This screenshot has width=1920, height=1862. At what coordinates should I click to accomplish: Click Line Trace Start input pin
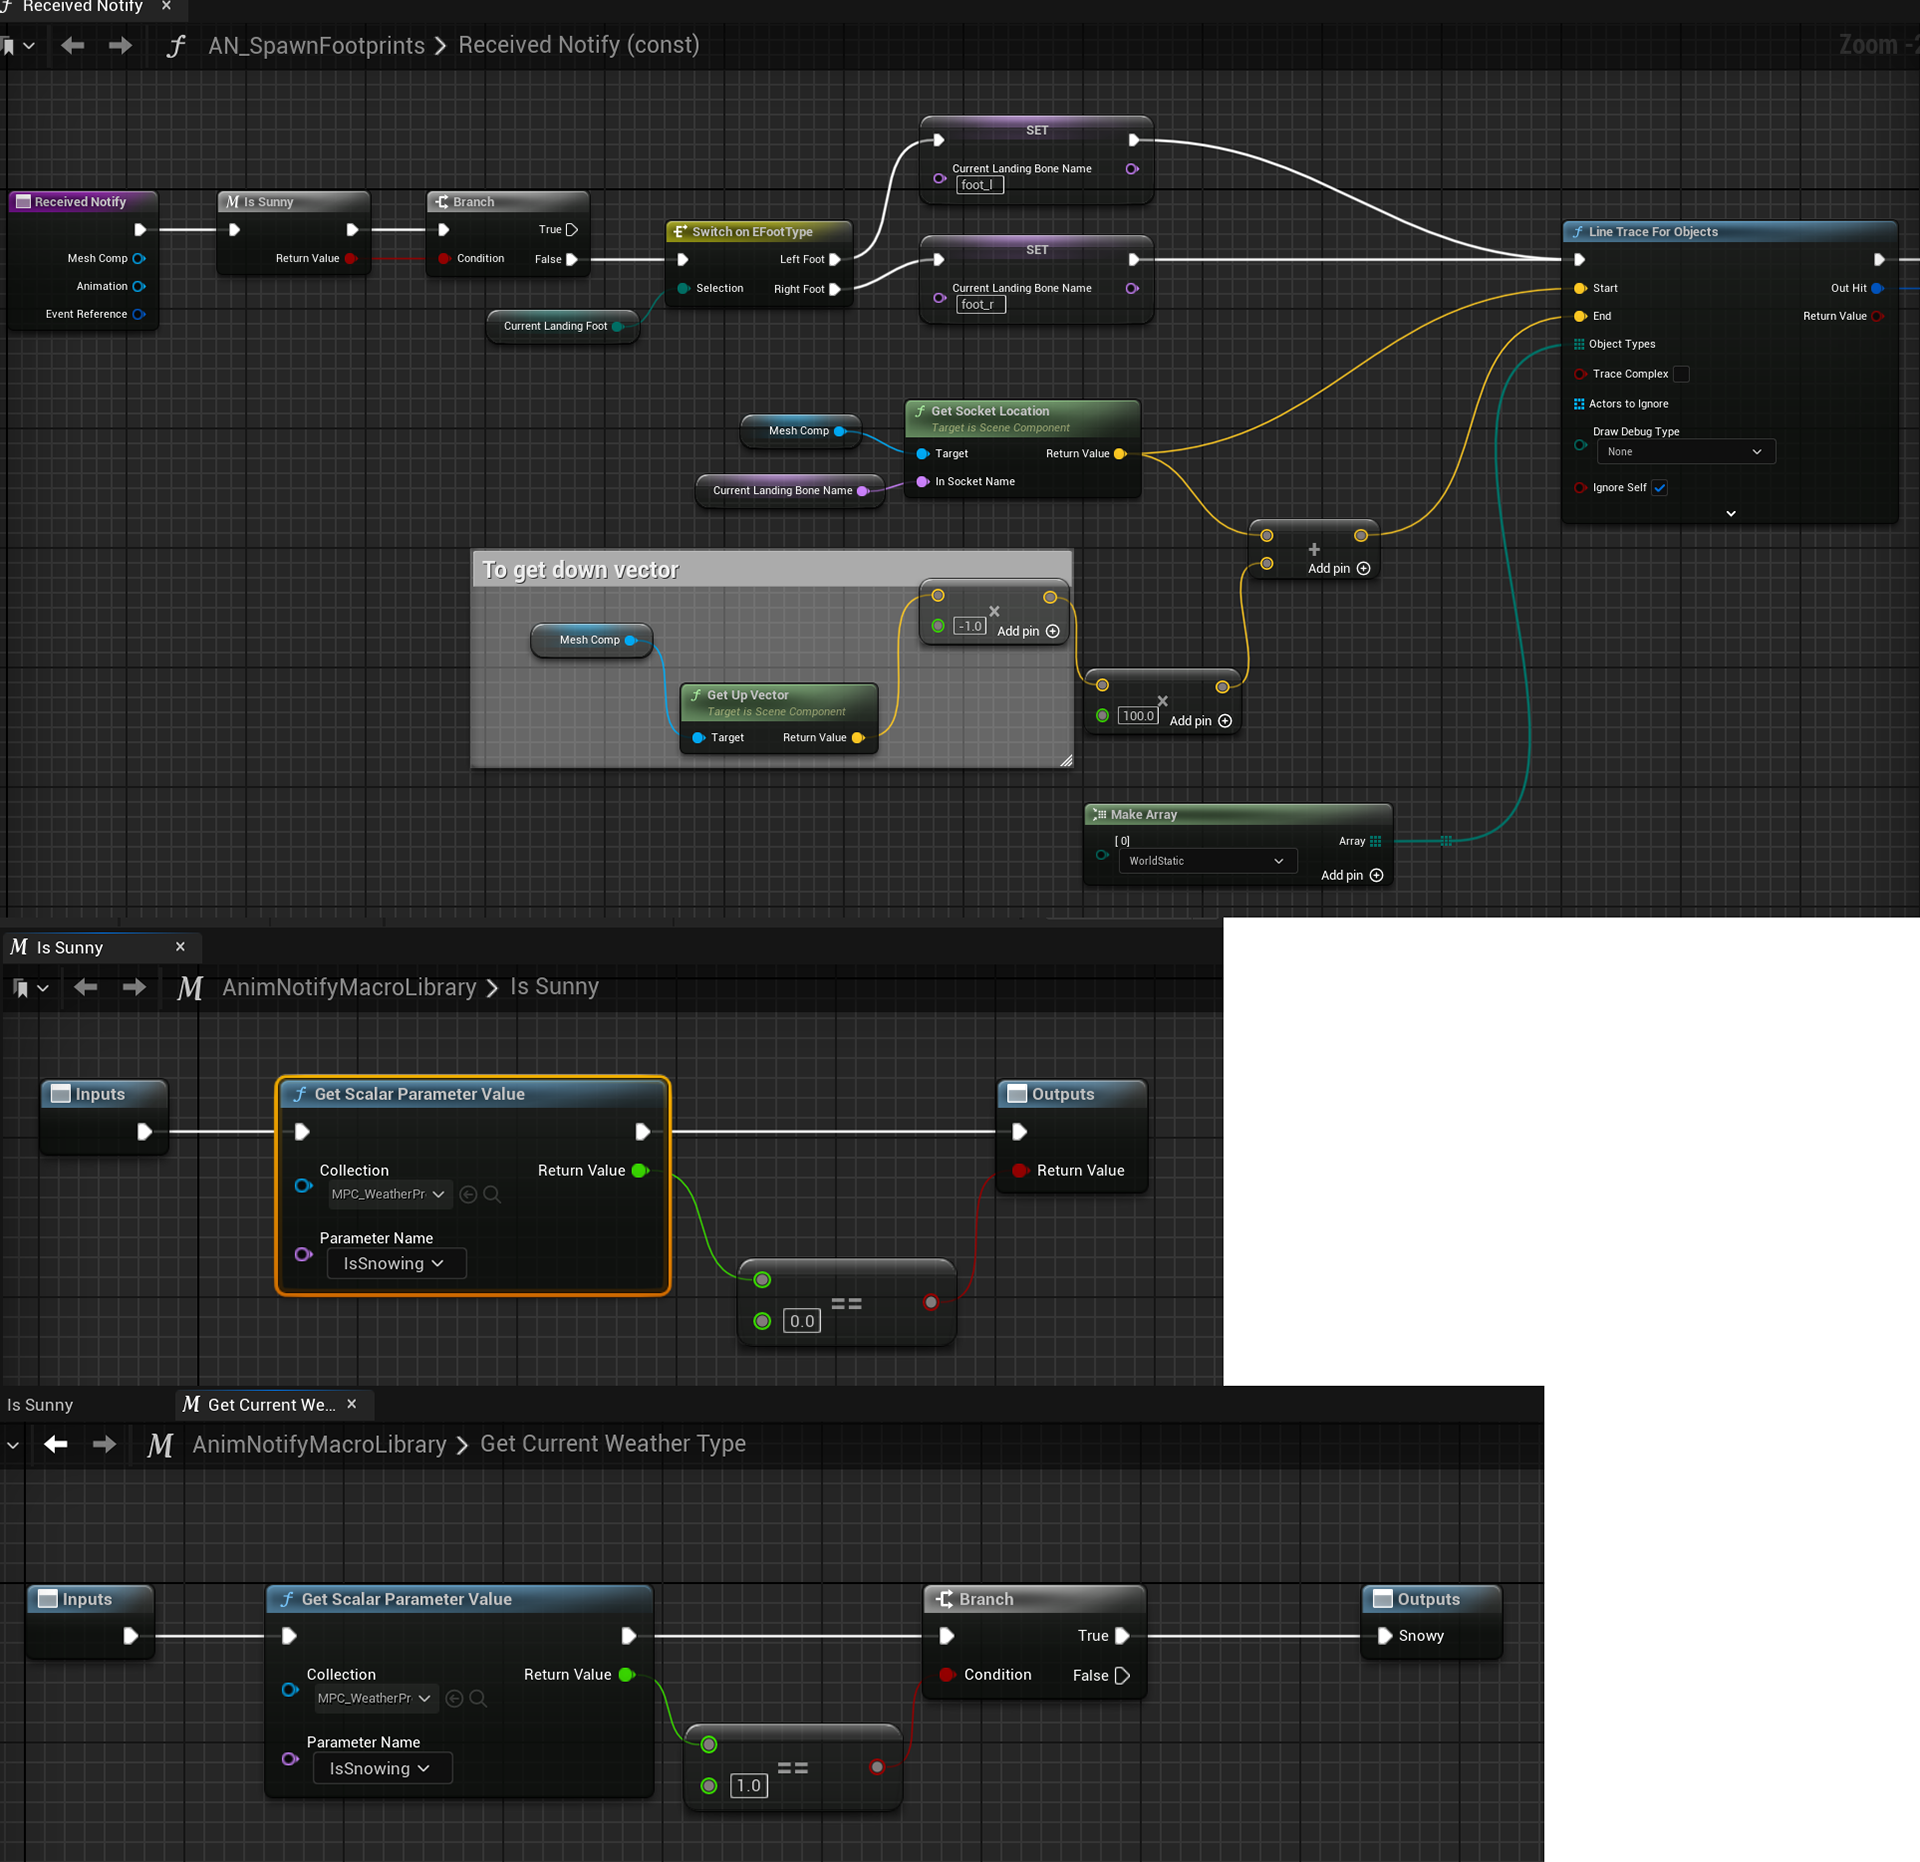[1580, 288]
